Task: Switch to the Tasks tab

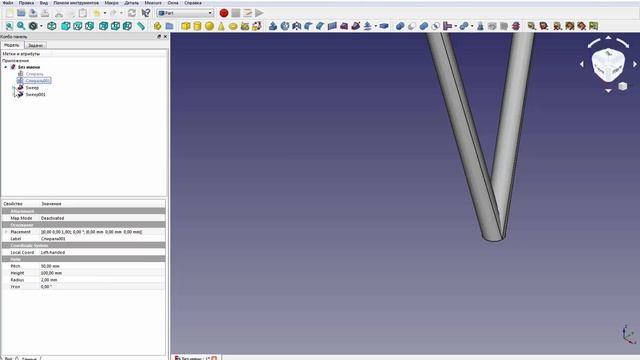Action: 36,45
